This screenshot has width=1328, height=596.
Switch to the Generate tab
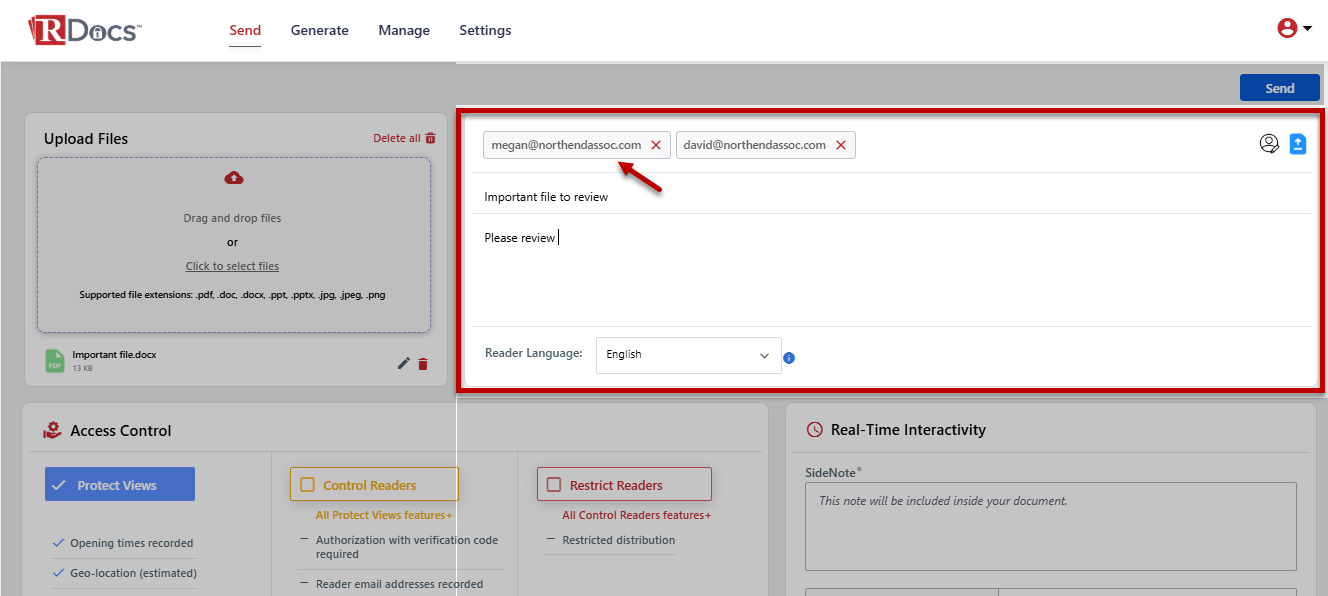point(320,30)
